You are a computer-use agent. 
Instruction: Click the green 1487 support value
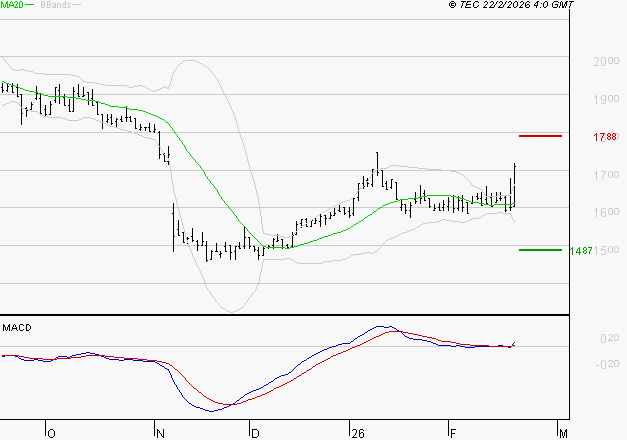click(581, 251)
